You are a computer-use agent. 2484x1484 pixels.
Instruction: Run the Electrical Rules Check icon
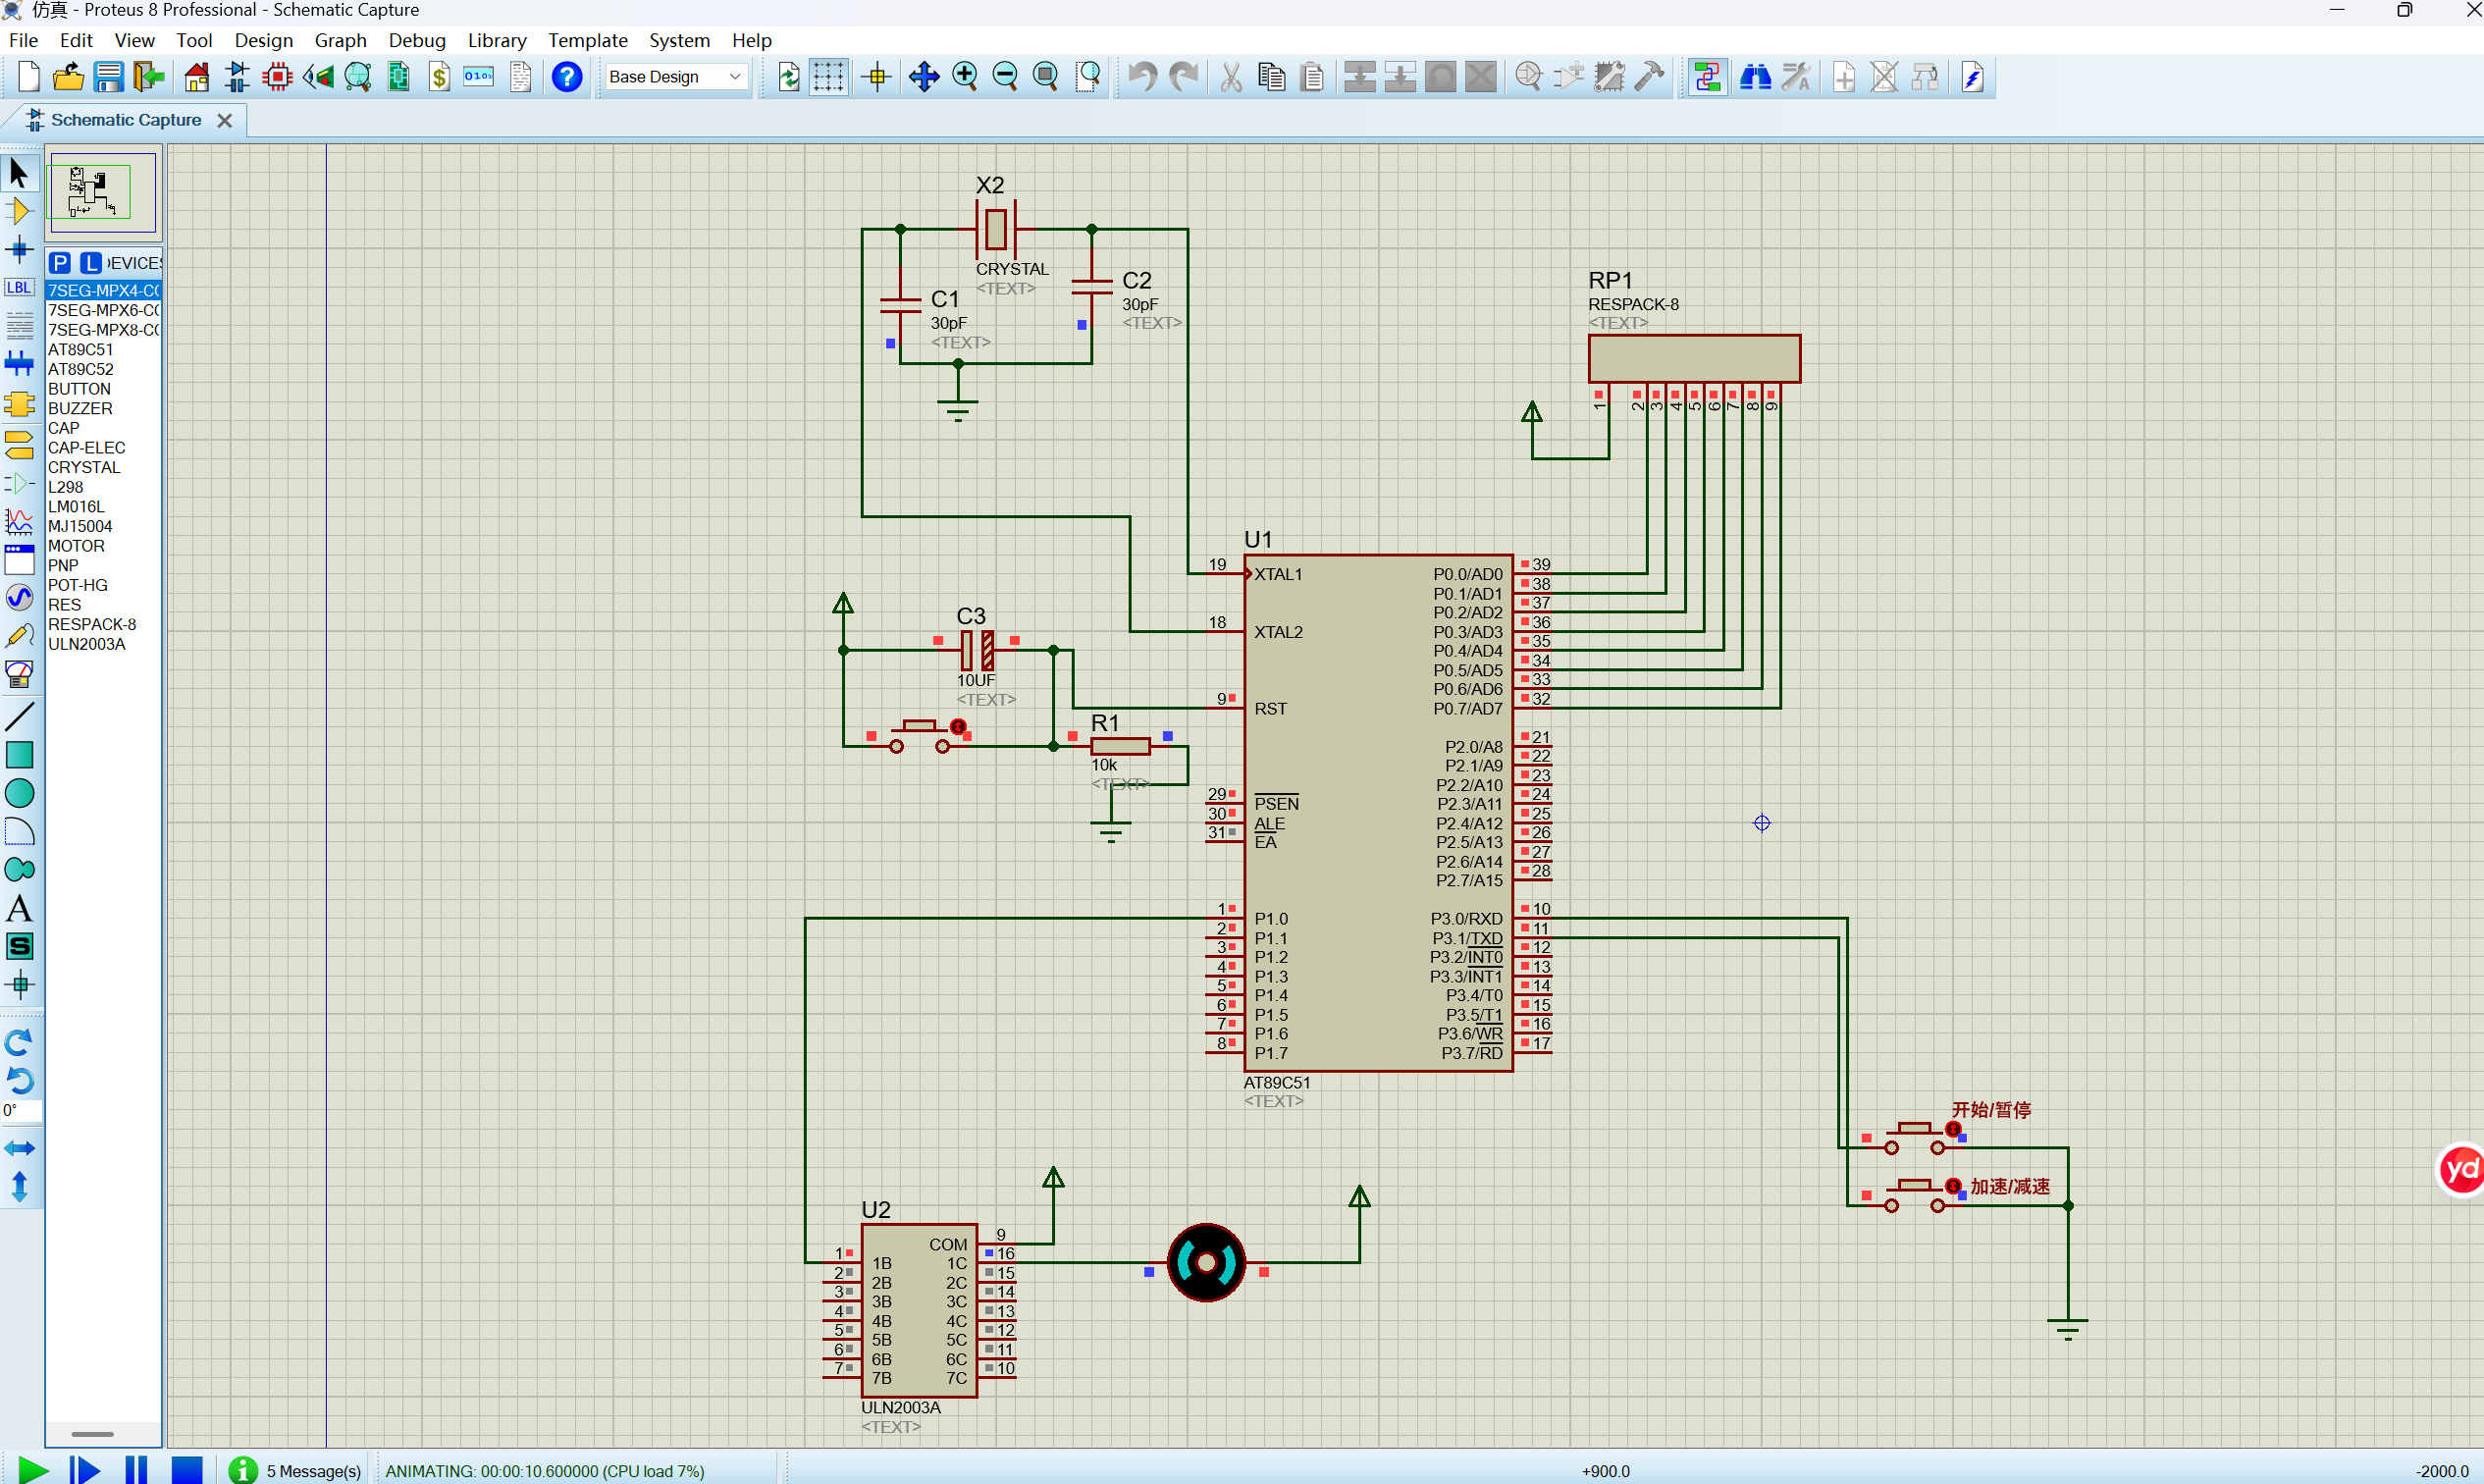click(1972, 77)
